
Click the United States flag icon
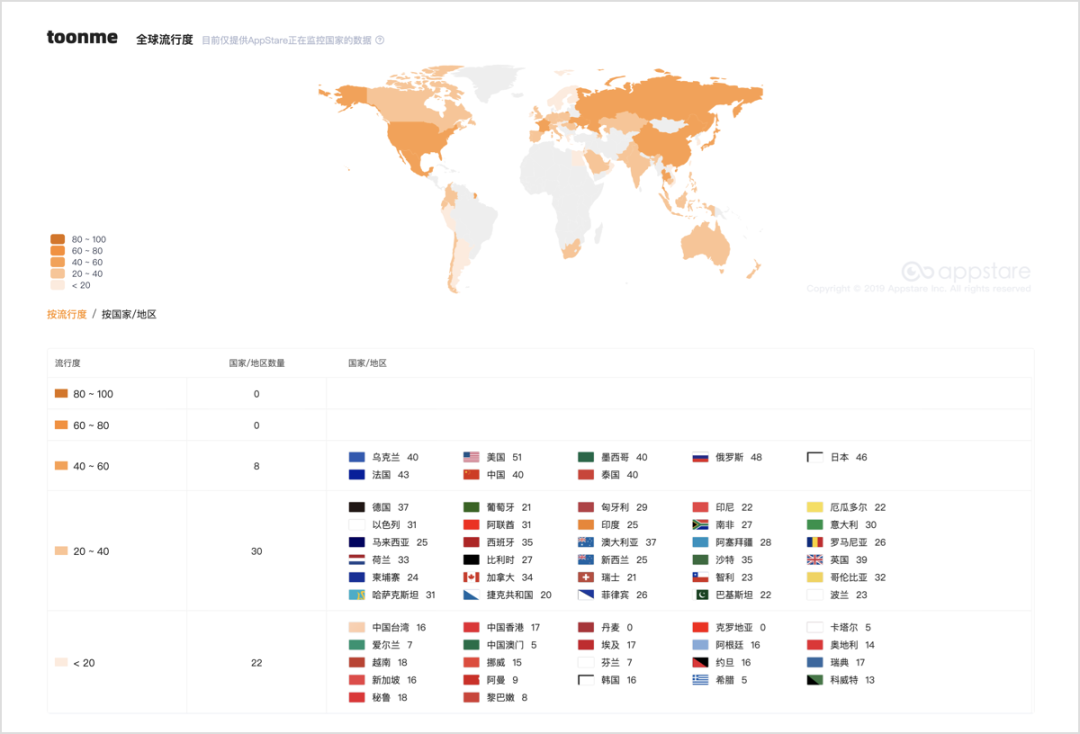tap(471, 457)
